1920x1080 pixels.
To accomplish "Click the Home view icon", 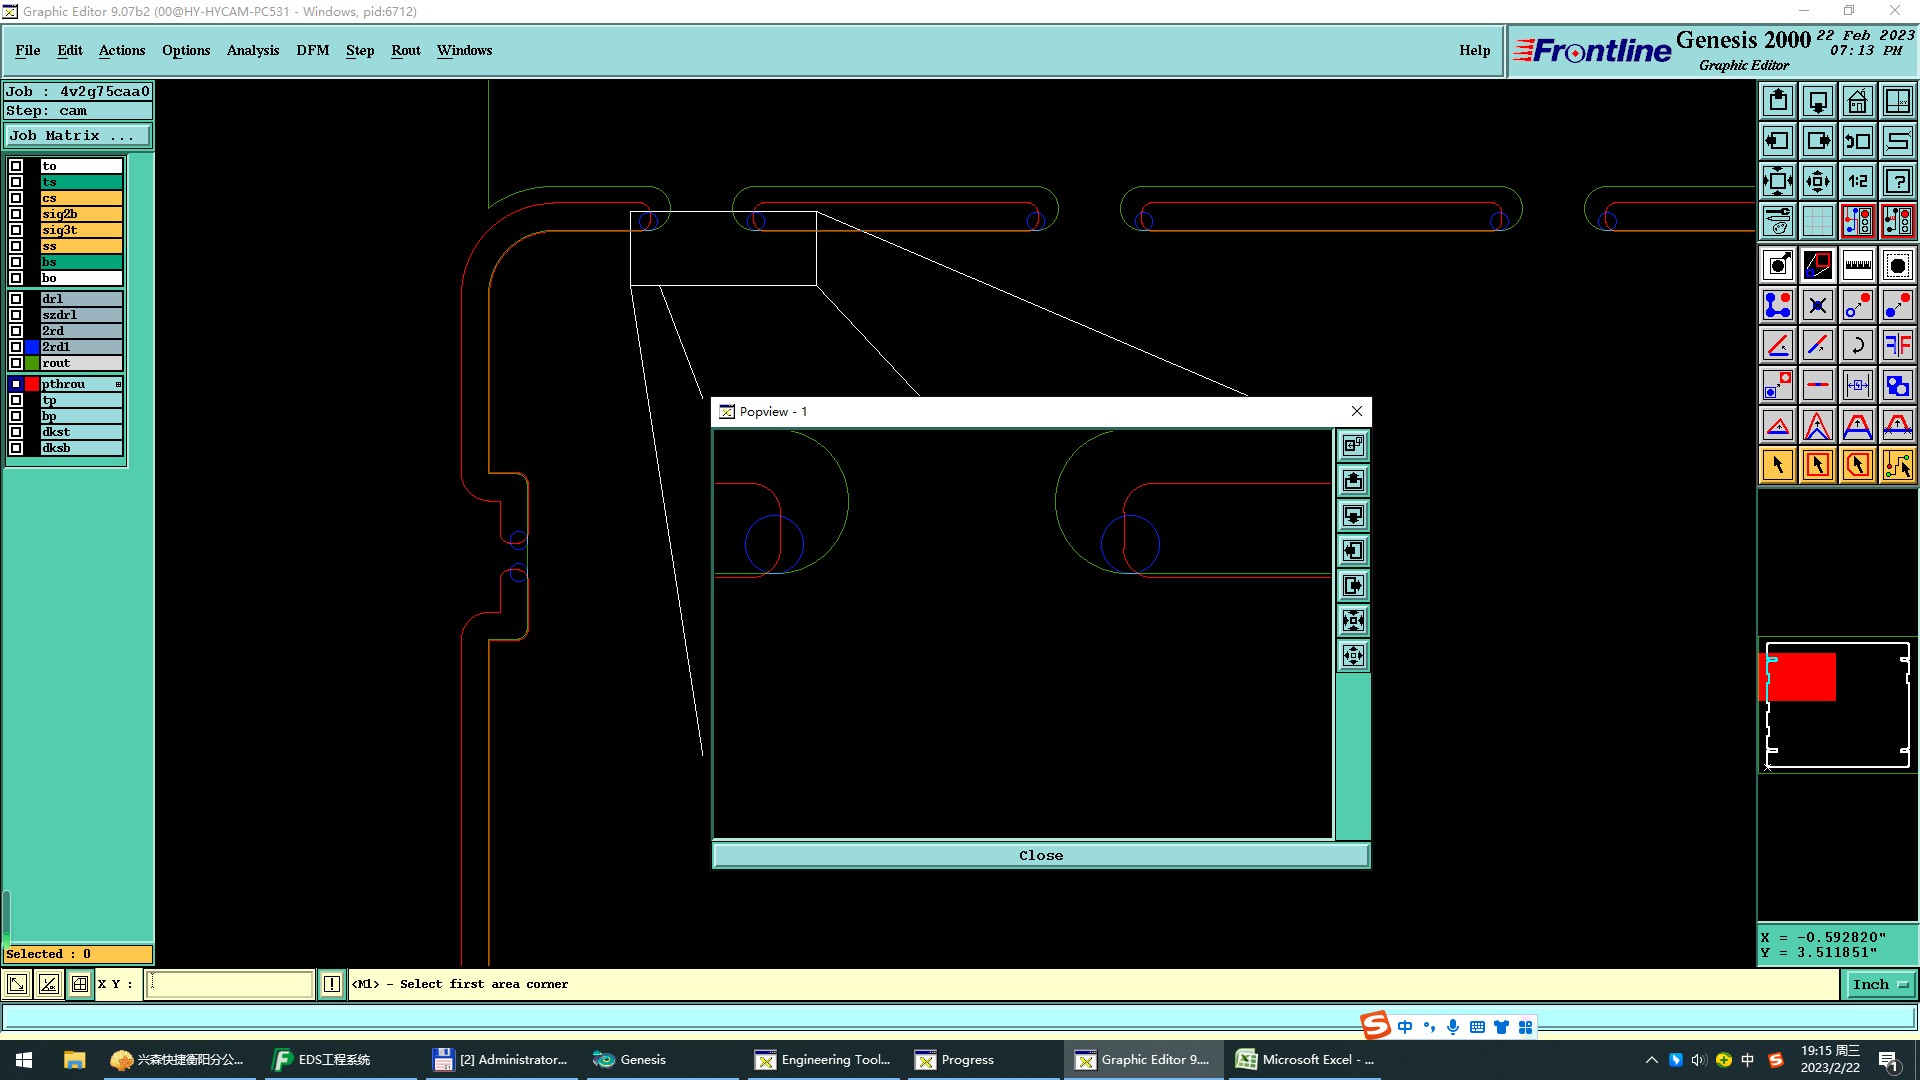I will coord(1857,101).
